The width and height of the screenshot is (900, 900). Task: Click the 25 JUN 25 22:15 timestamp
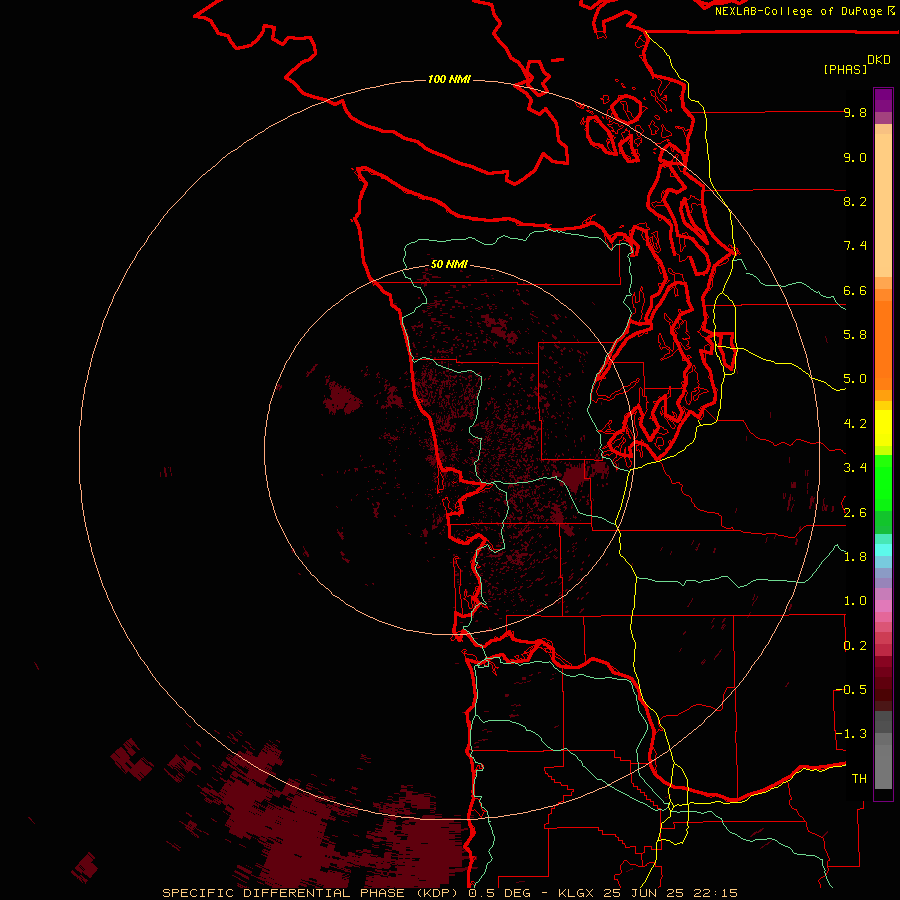click(x=670, y=893)
